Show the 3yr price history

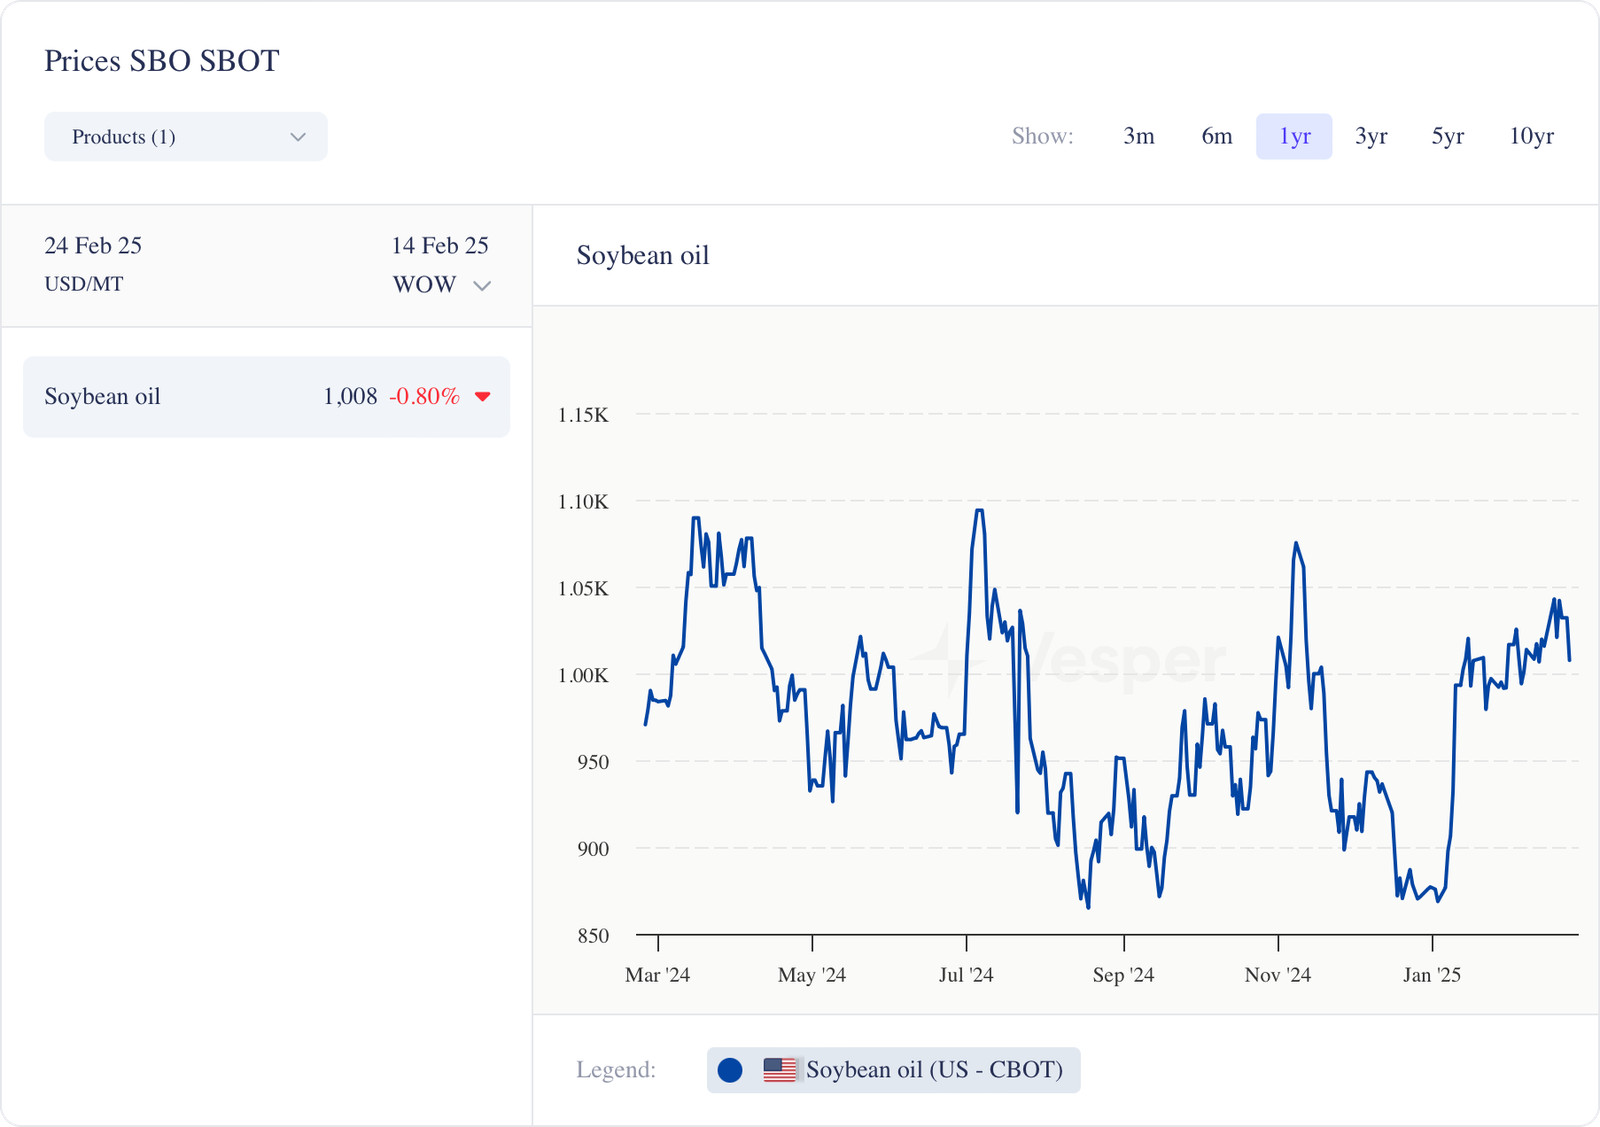1370,136
